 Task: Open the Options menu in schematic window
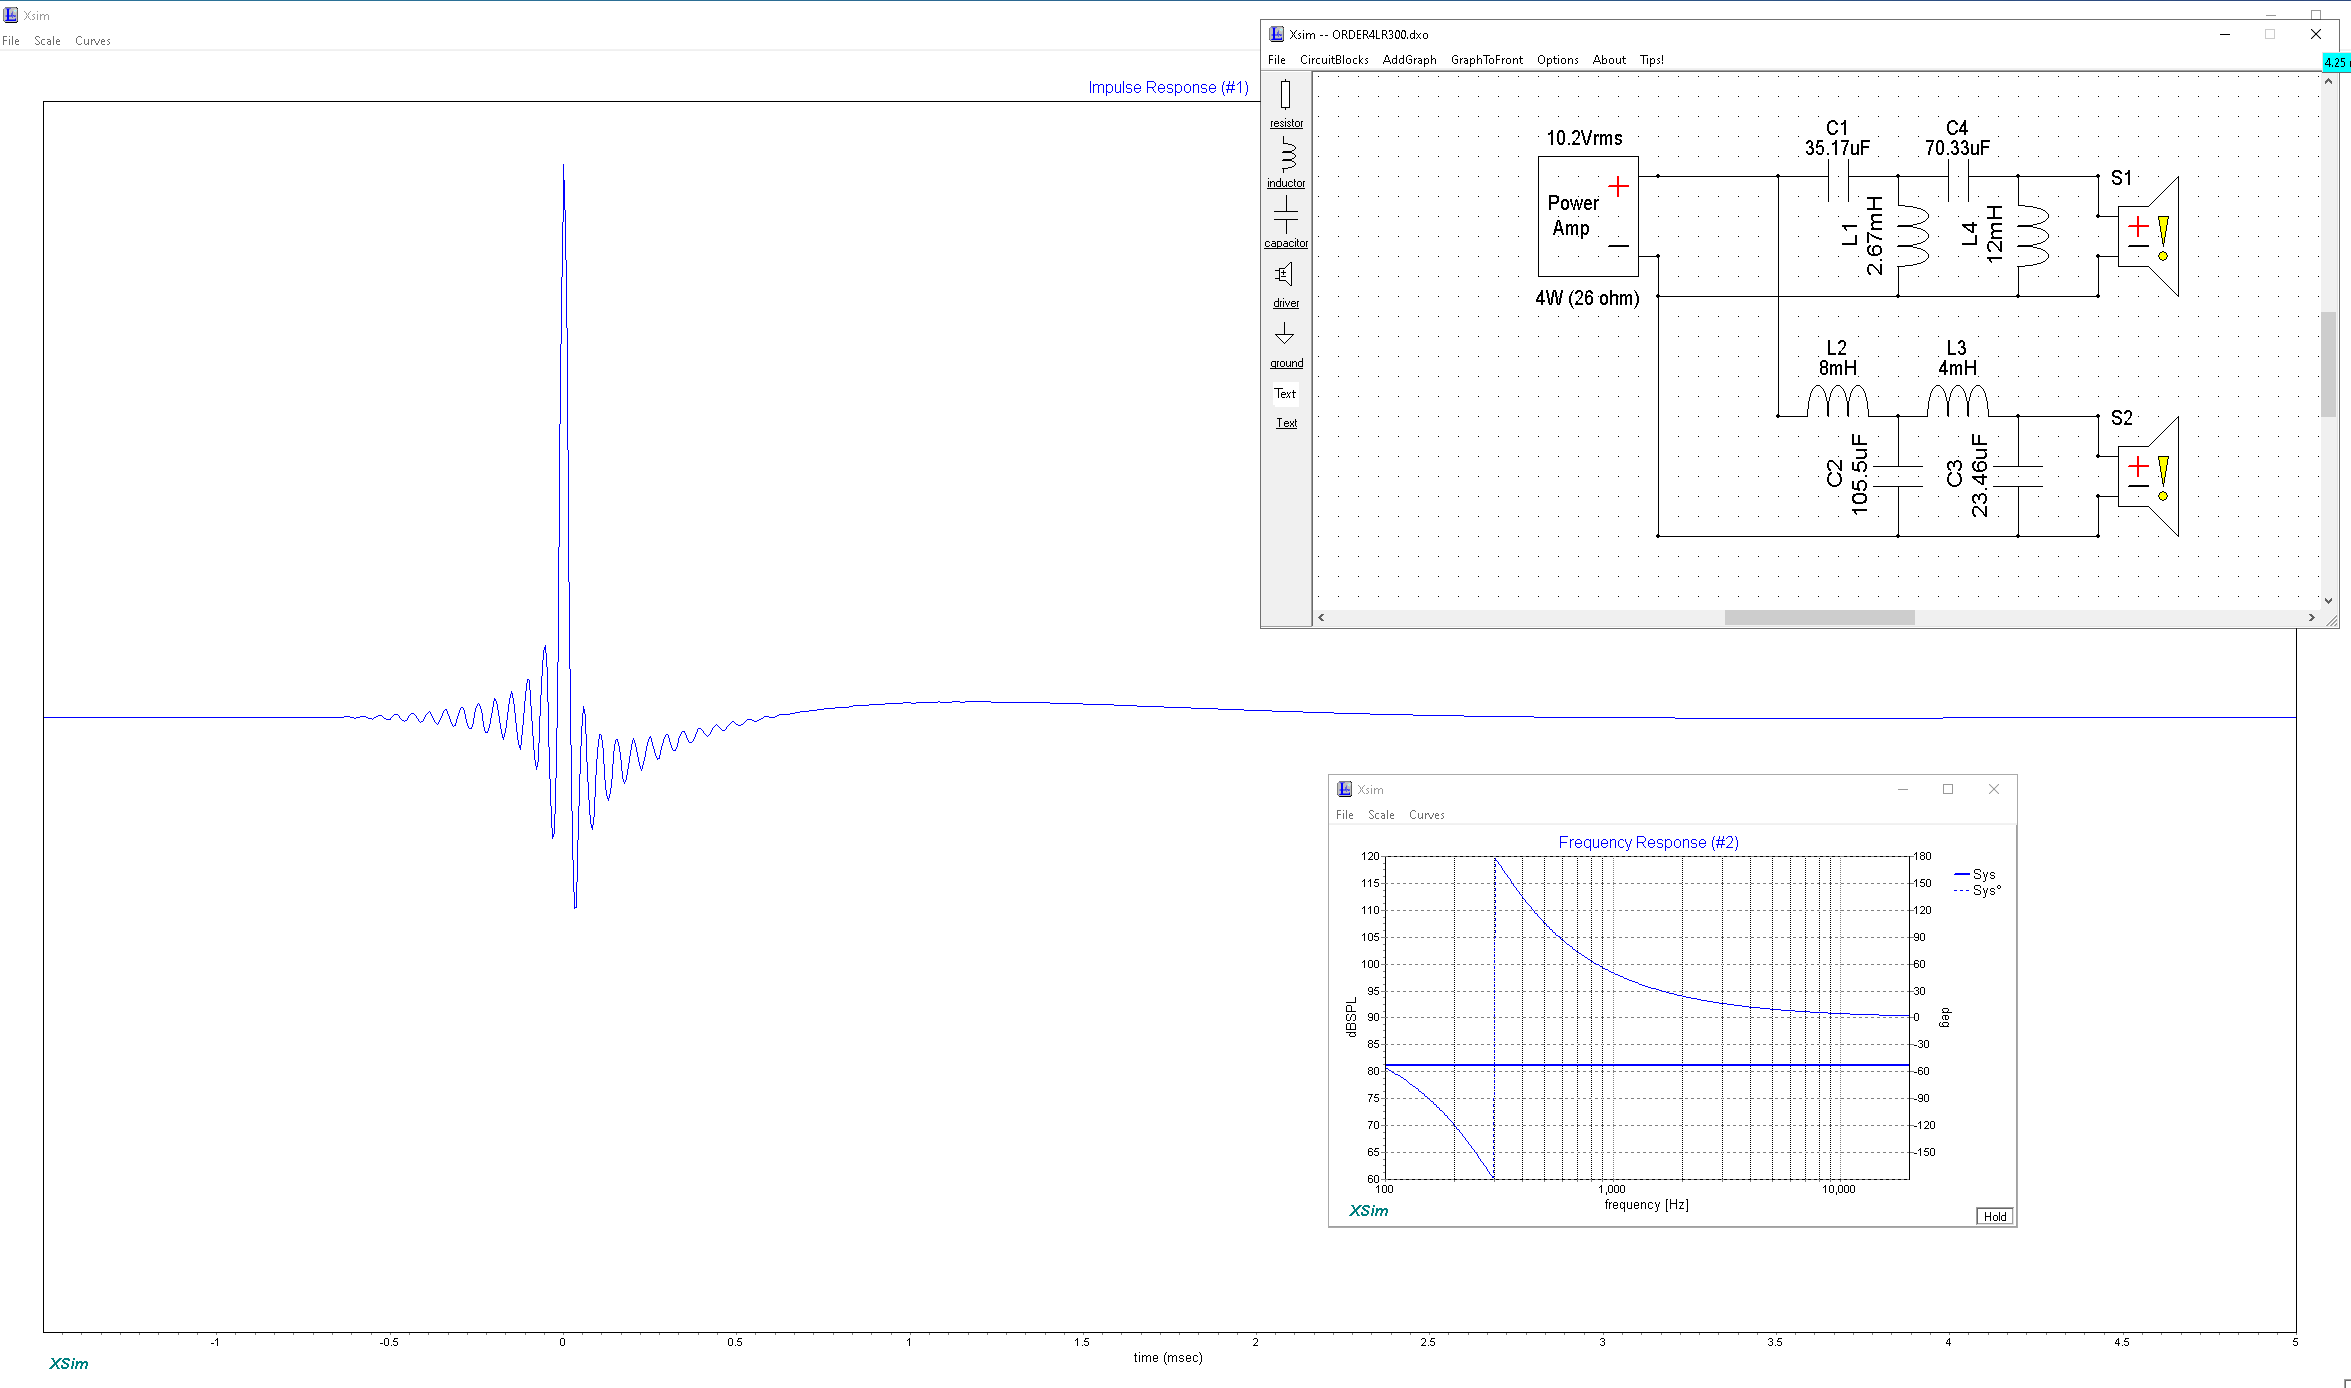tap(1557, 60)
